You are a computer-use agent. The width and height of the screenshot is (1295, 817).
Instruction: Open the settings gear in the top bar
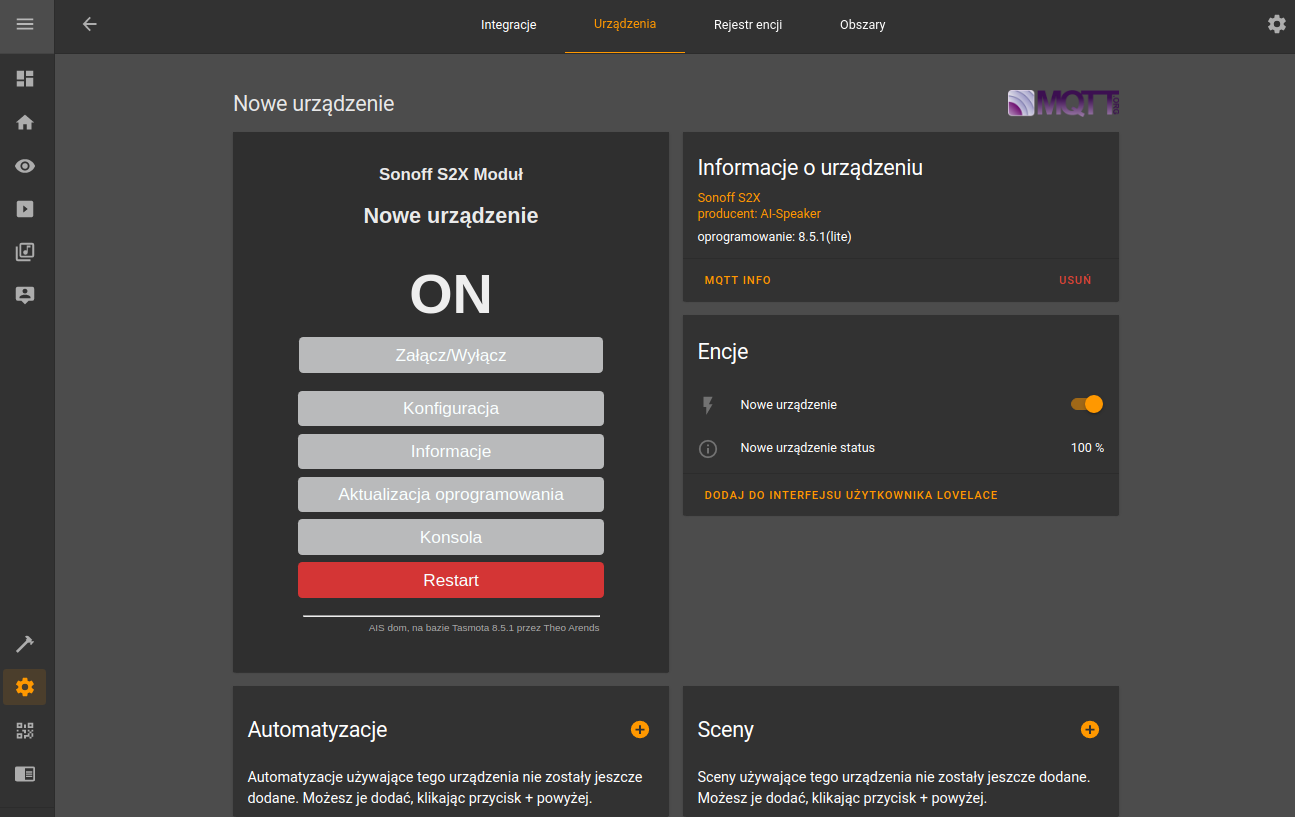pyautogui.click(x=1276, y=23)
